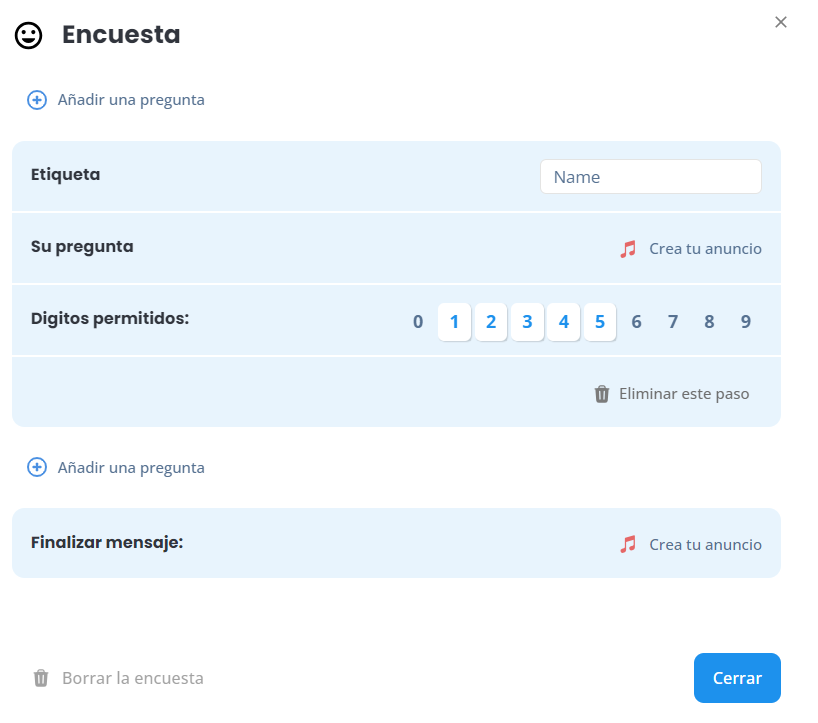Viewport: 818px width, 723px height.
Task: Click Eliminar este paso text
Action: [x=684, y=394]
